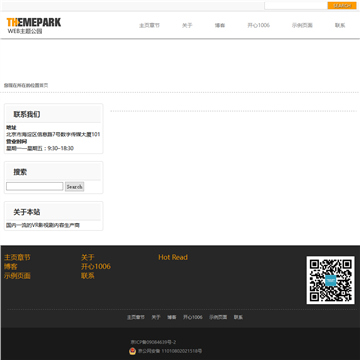Click the orange SEARCH button at top
The image size is (360, 360).
[342, 6]
